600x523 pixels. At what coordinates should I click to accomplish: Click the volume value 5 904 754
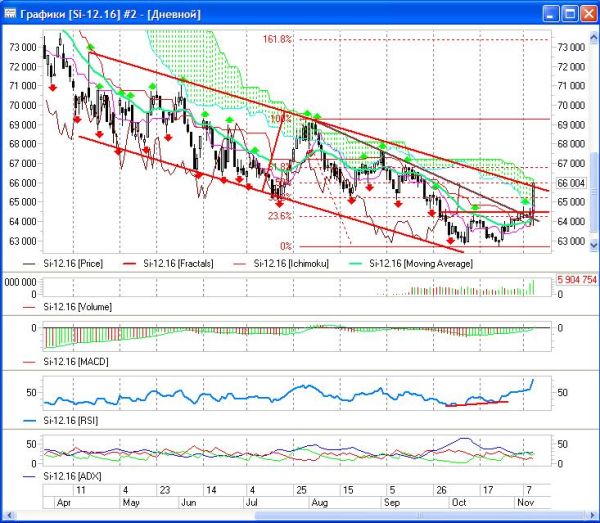577,280
